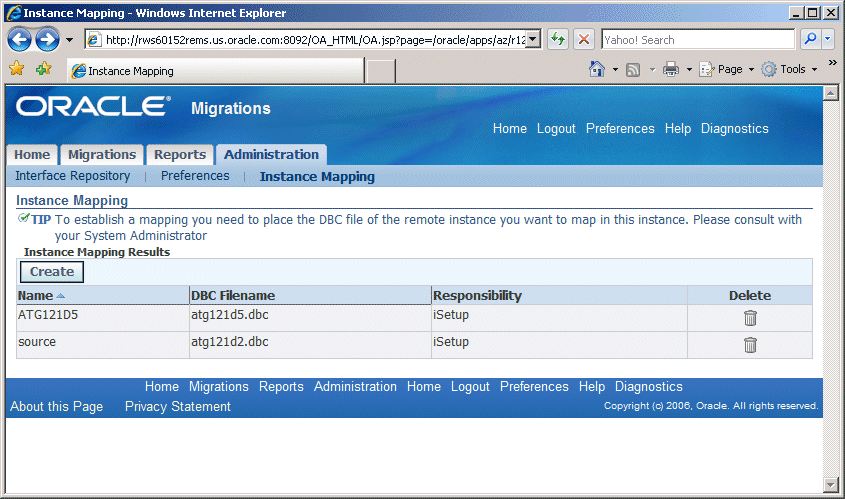This screenshot has width=845, height=499.
Task: Click the RSS feeds icon
Action: (633, 70)
